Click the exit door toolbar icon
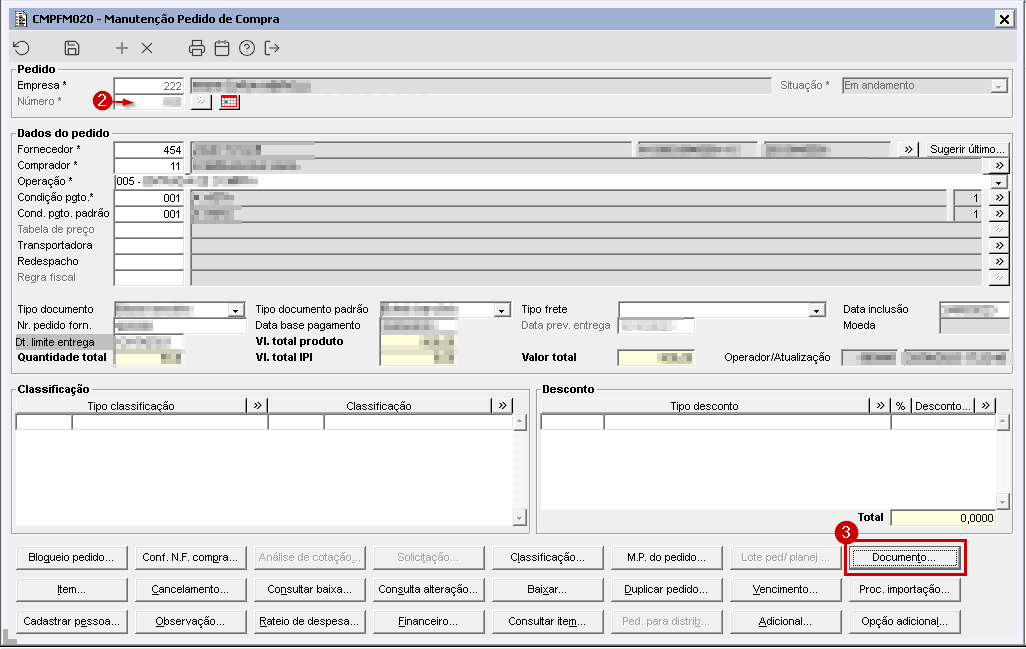Viewport: 1026px width, 649px height. coord(272,48)
